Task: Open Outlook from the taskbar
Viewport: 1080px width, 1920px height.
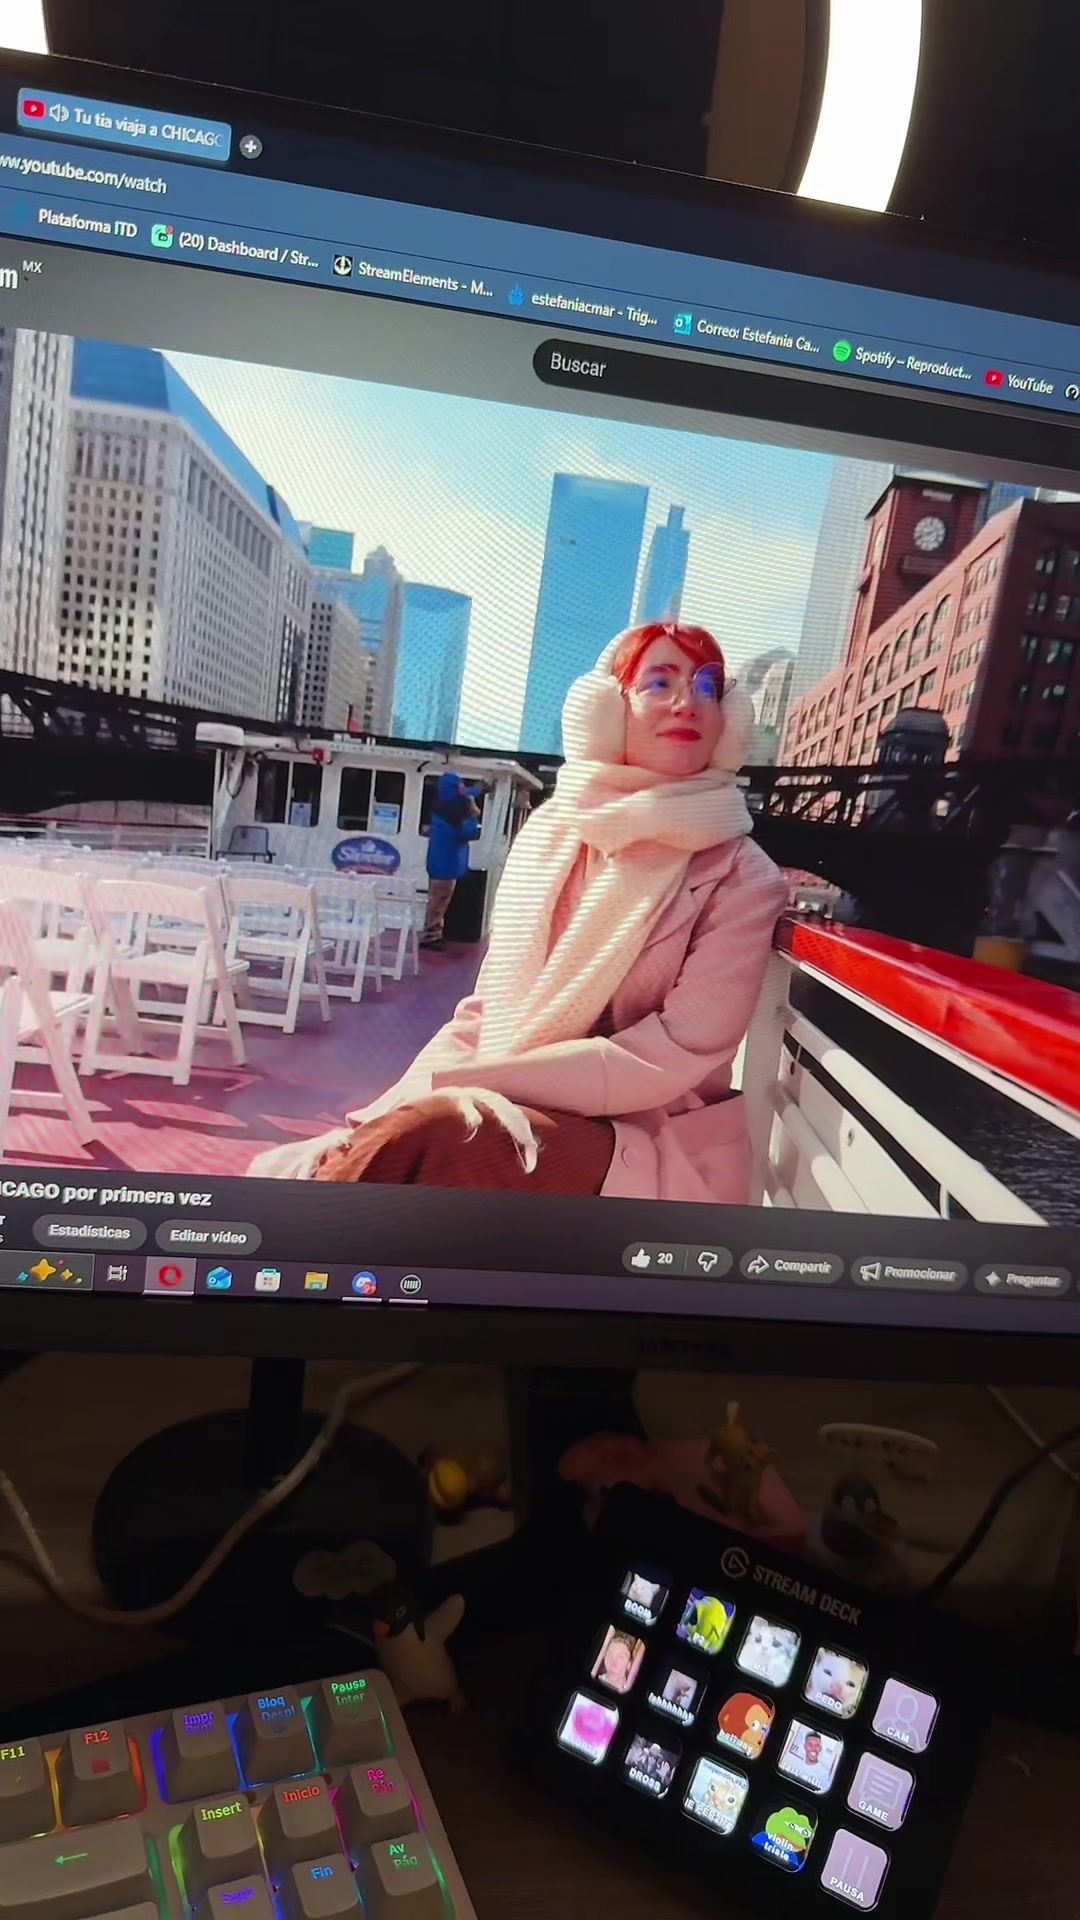Action: point(219,1279)
